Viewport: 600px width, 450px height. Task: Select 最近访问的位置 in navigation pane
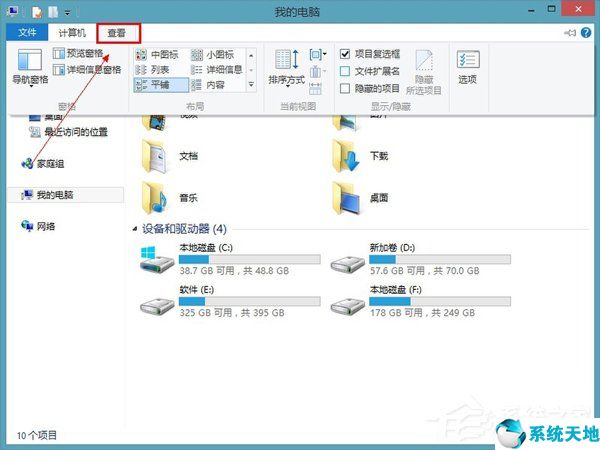coord(69,132)
